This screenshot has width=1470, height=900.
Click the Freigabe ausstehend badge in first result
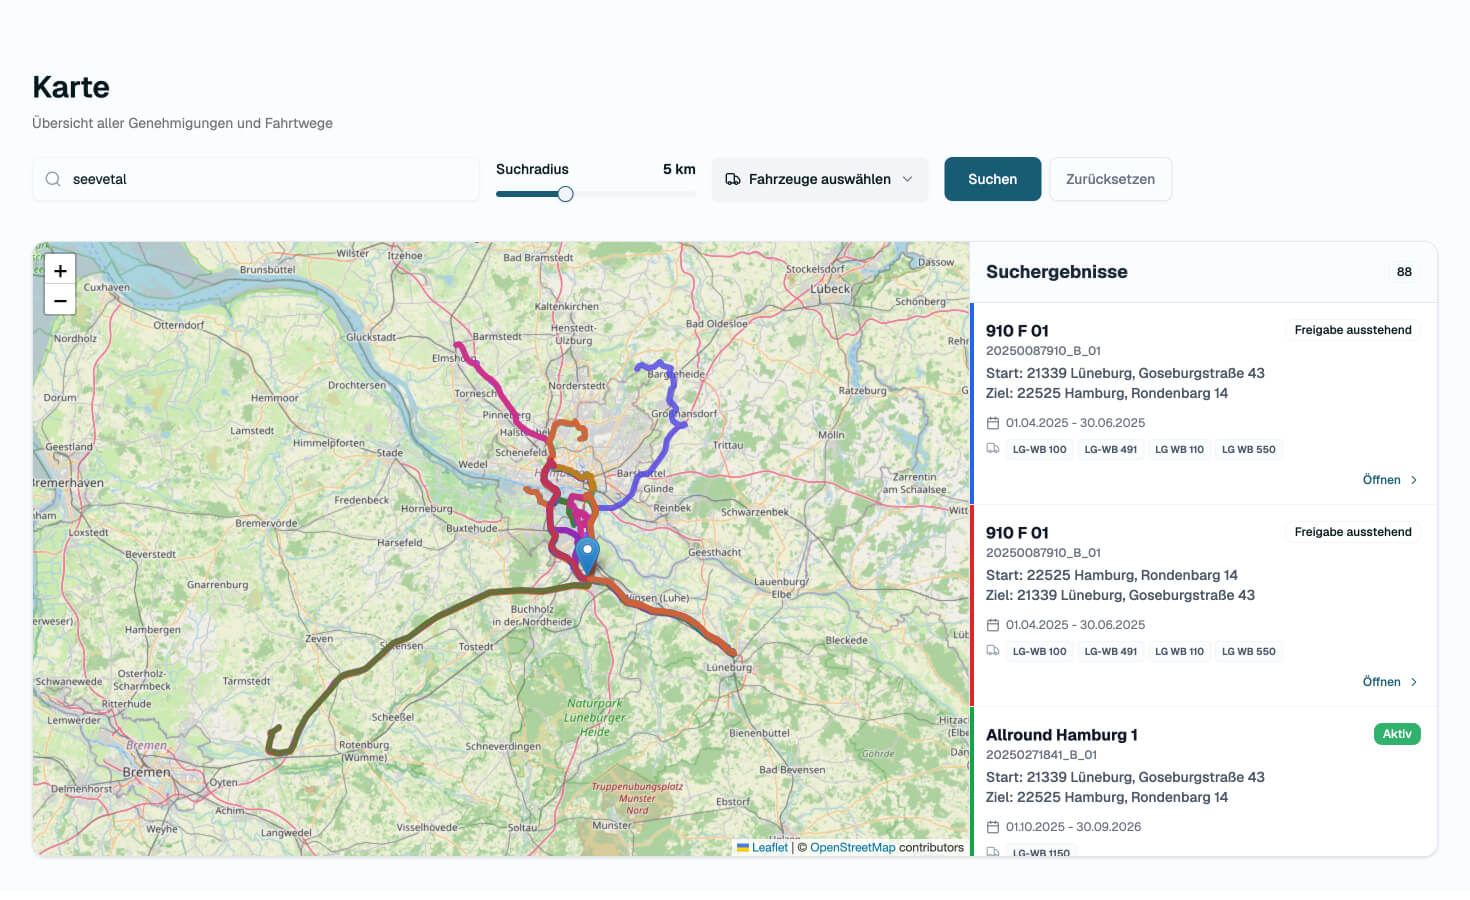1353,330
